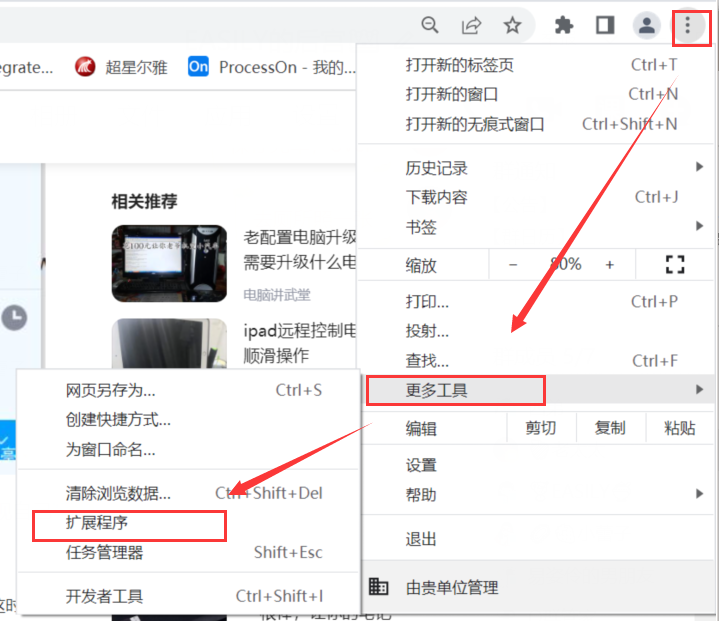The image size is (719, 621).
Task: Increase zoom with the plus button
Action: [609, 265]
